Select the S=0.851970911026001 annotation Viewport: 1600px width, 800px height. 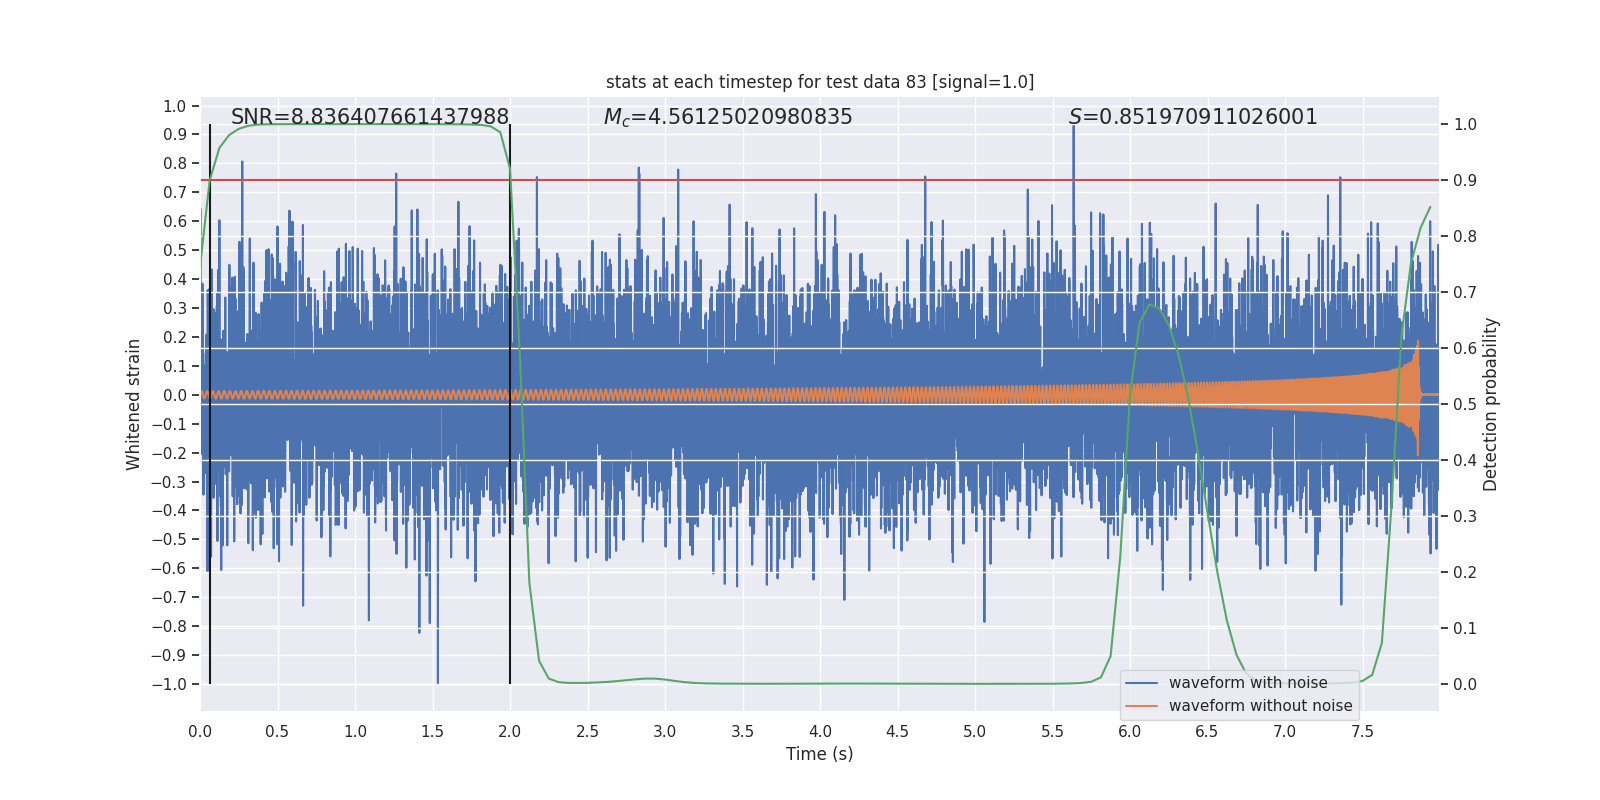coord(1193,117)
